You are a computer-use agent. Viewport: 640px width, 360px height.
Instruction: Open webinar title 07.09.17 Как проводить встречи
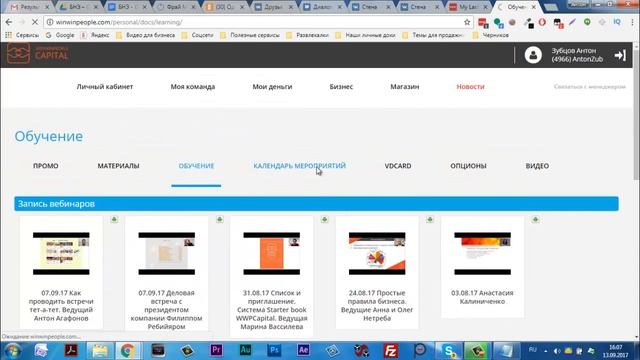(x=61, y=305)
